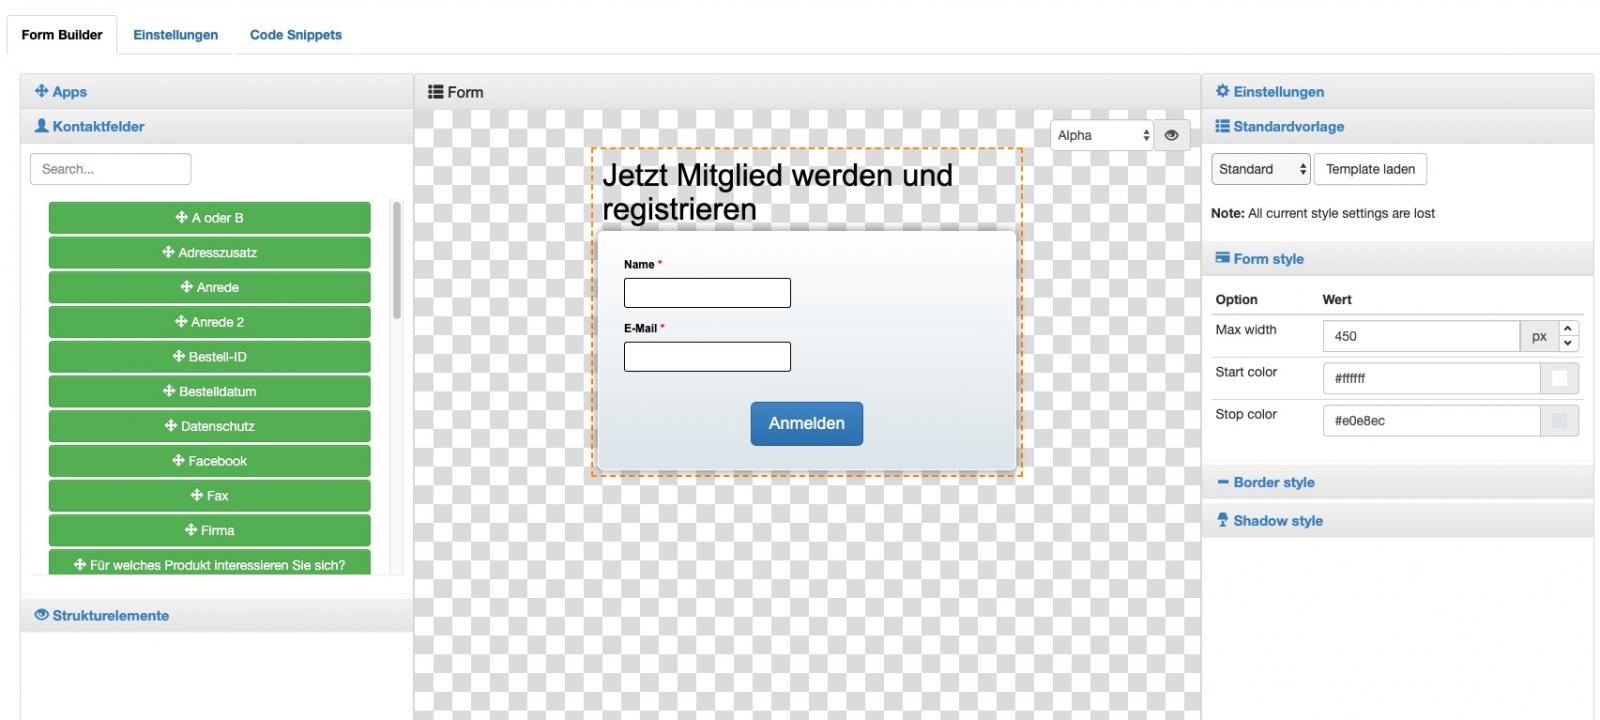Image resolution: width=1600 pixels, height=720 pixels.
Task: Expand the Border style section
Action: point(1397,482)
